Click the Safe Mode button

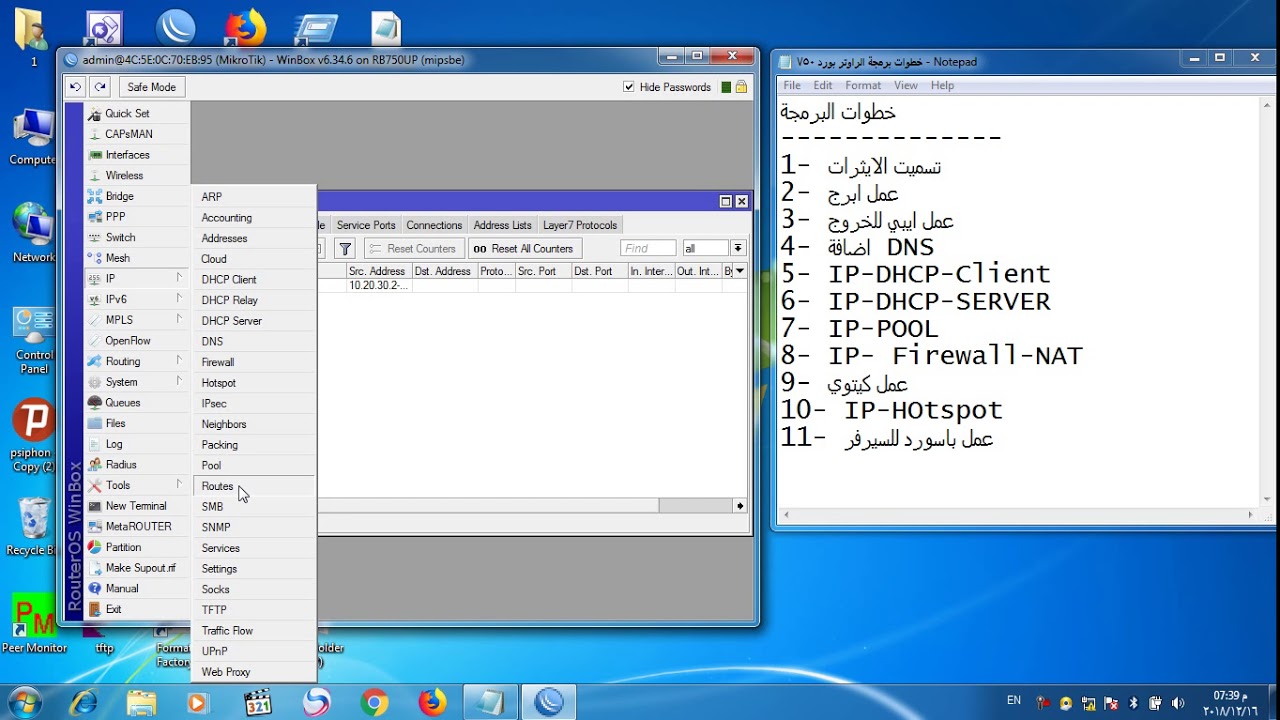click(151, 87)
